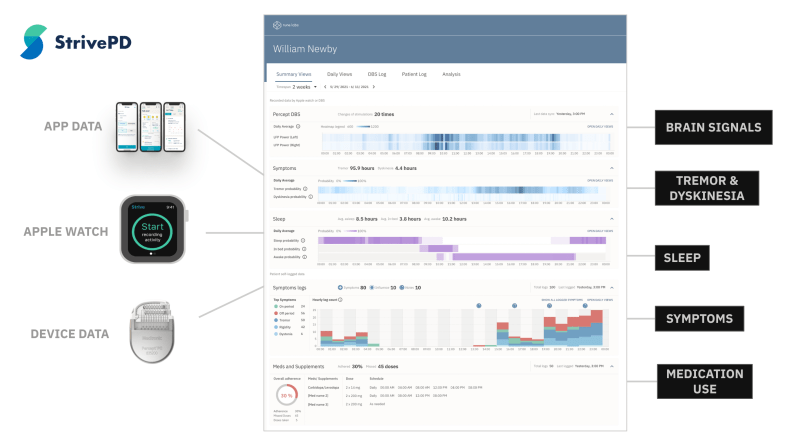Screen dimensions: 800x448
Task: Select first event marker above the log chart
Action: [479, 306]
